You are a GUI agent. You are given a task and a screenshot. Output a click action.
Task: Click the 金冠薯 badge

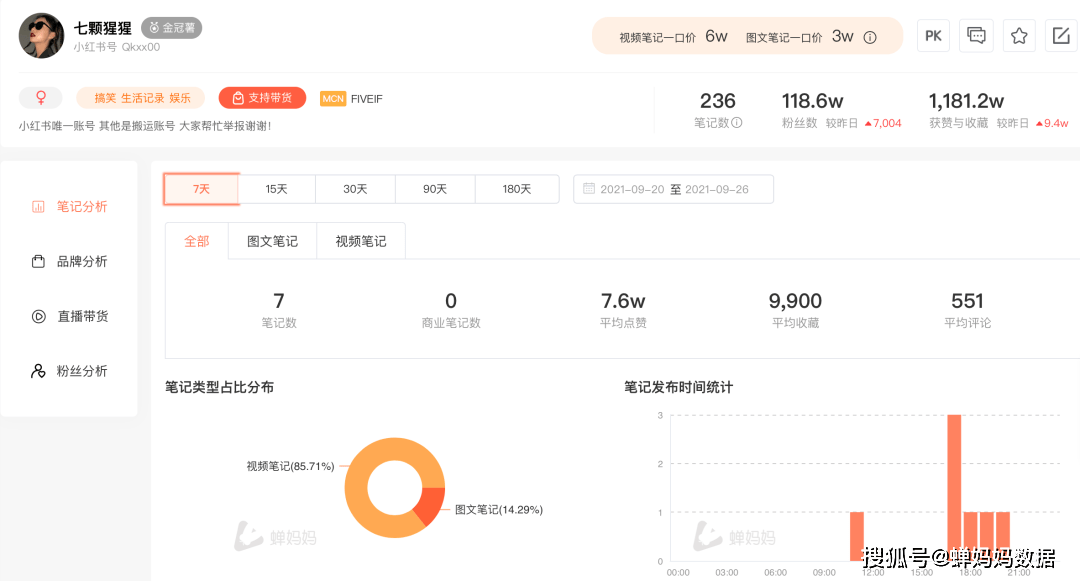172,28
